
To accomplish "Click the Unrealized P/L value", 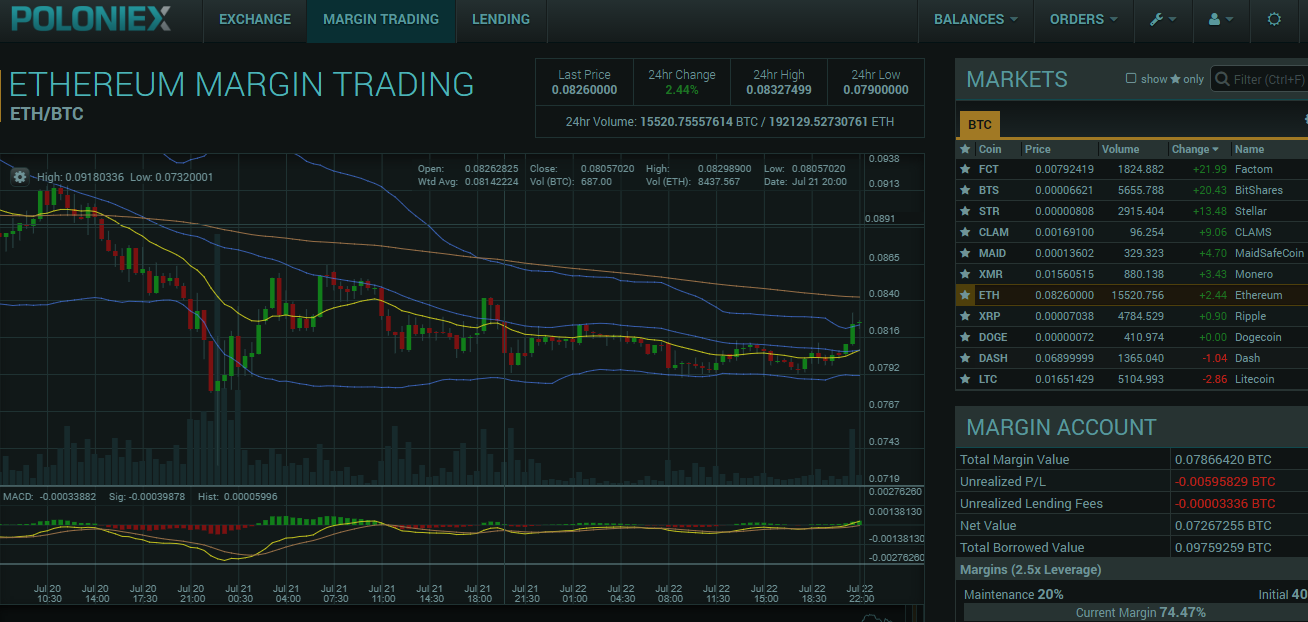I will coord(1225,482).
